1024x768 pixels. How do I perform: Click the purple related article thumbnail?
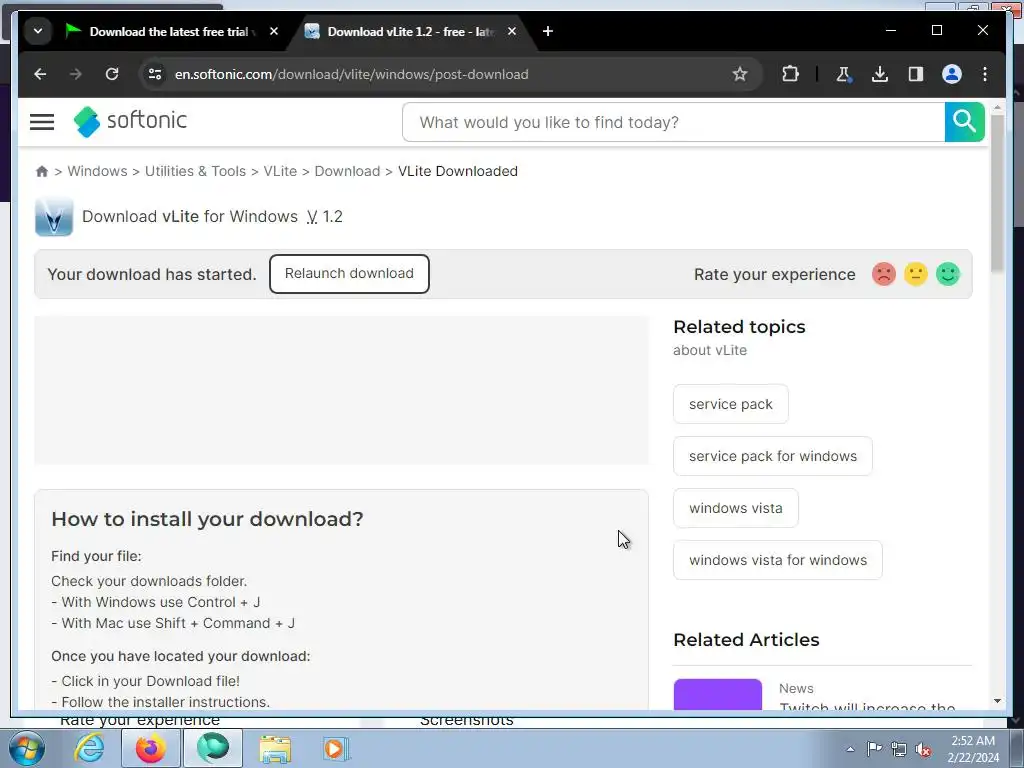tap(718, 694)
